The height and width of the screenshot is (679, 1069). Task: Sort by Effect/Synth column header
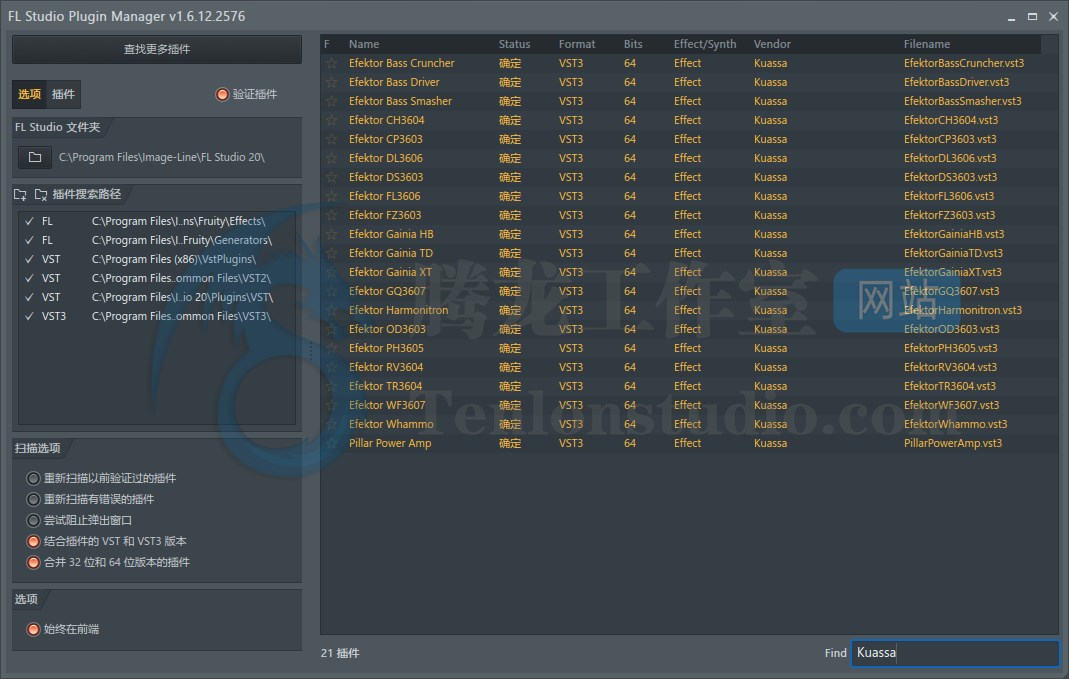click(705, 44)
